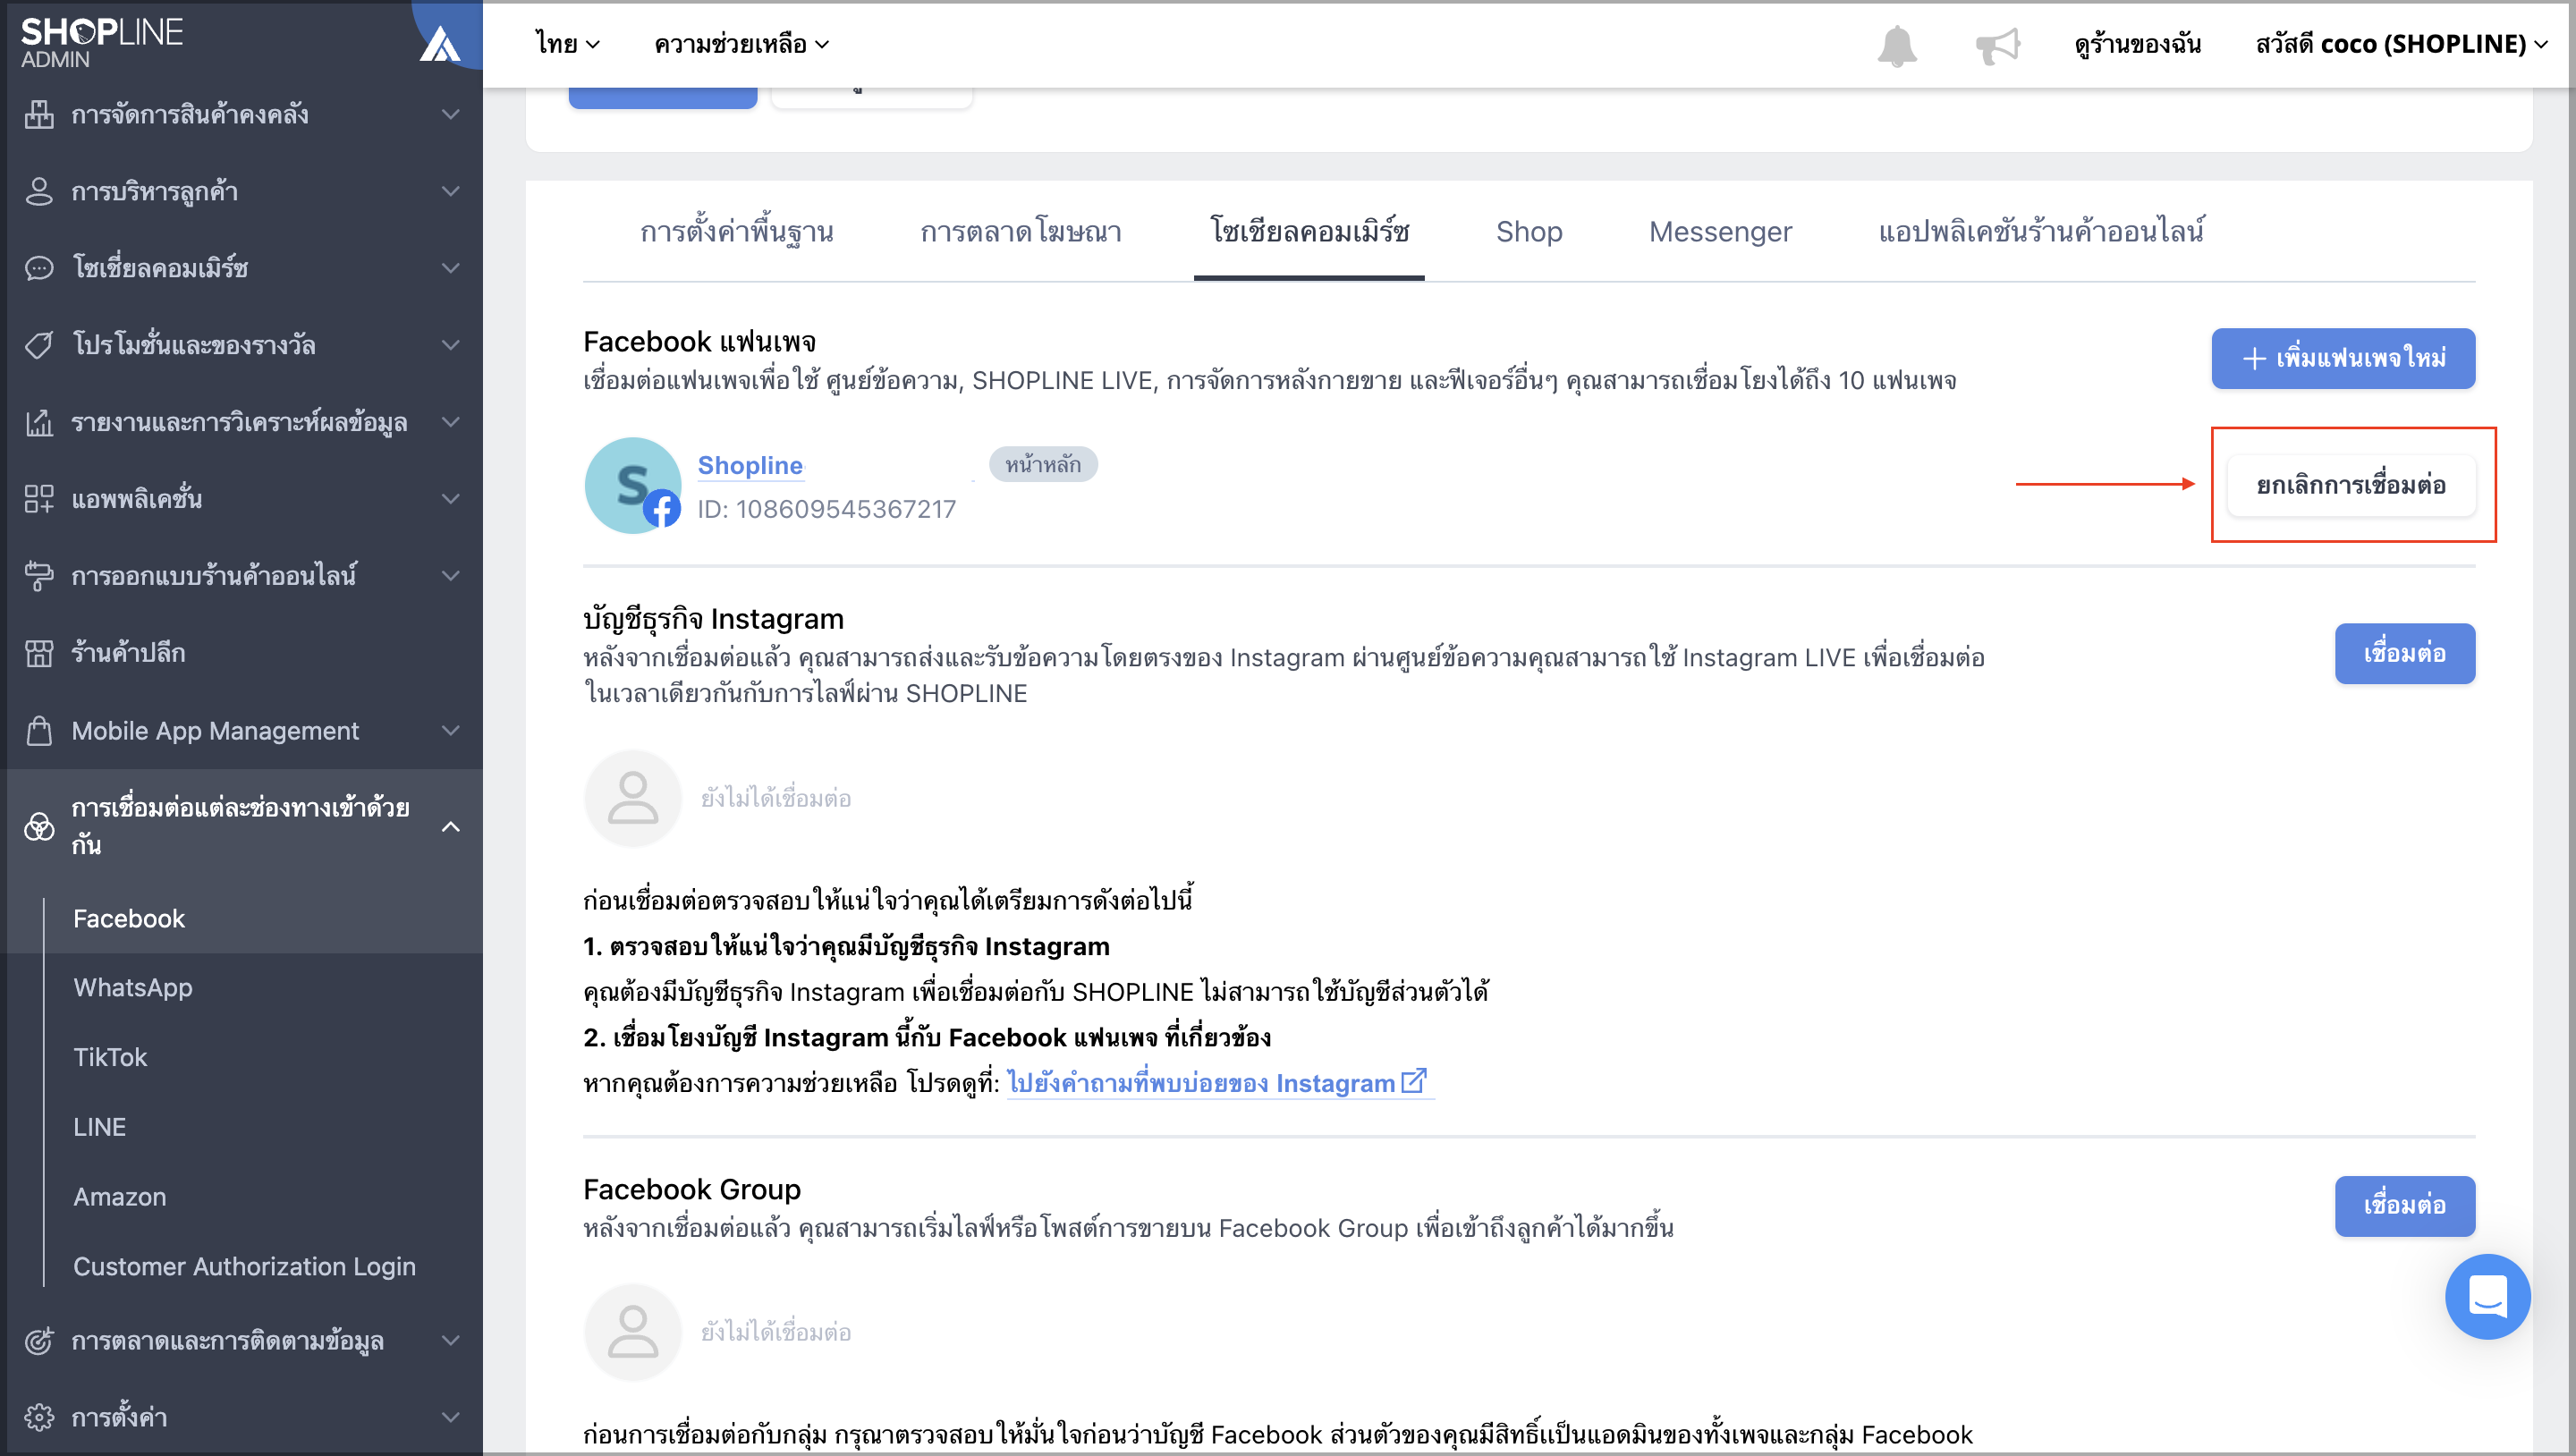Viewport: 2576px width, 1456px height.
Task: Click the Facebook Group placeholder avatar
Action: click(x=633, y=1332)
